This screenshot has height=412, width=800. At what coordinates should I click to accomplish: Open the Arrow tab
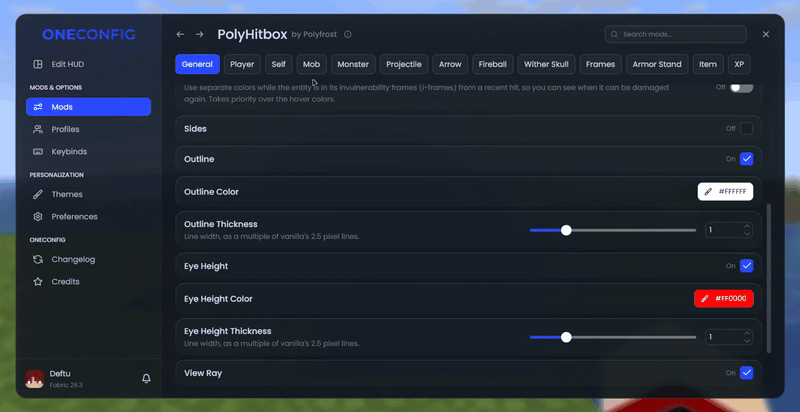tap(451, 64)
